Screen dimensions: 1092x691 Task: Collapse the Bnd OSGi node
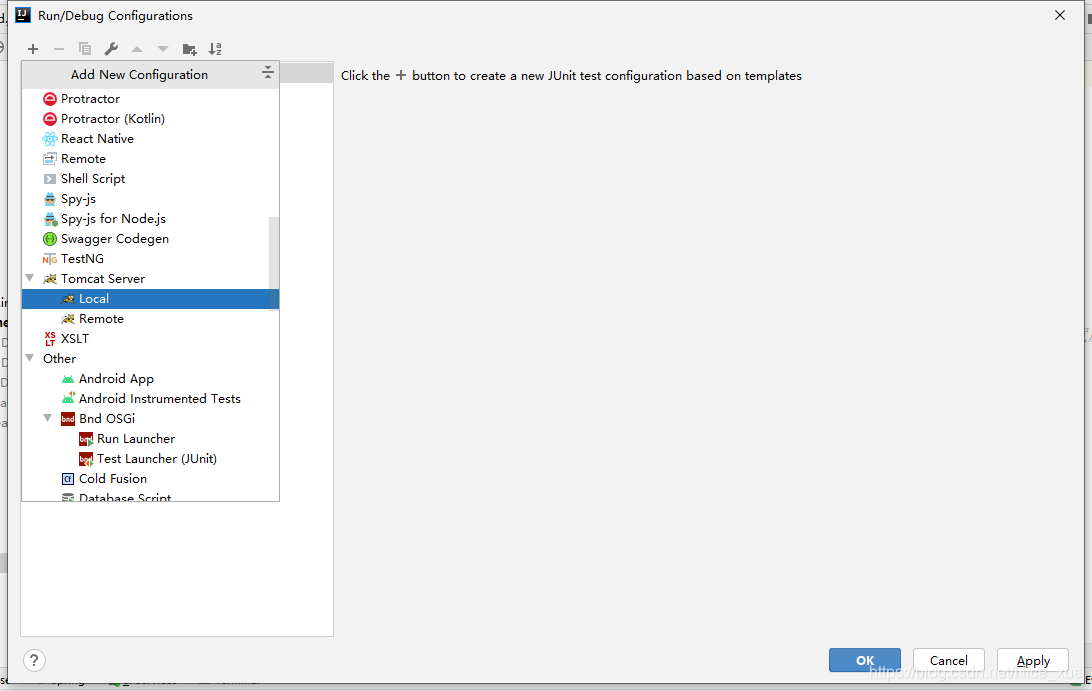[x=48, y=418]
